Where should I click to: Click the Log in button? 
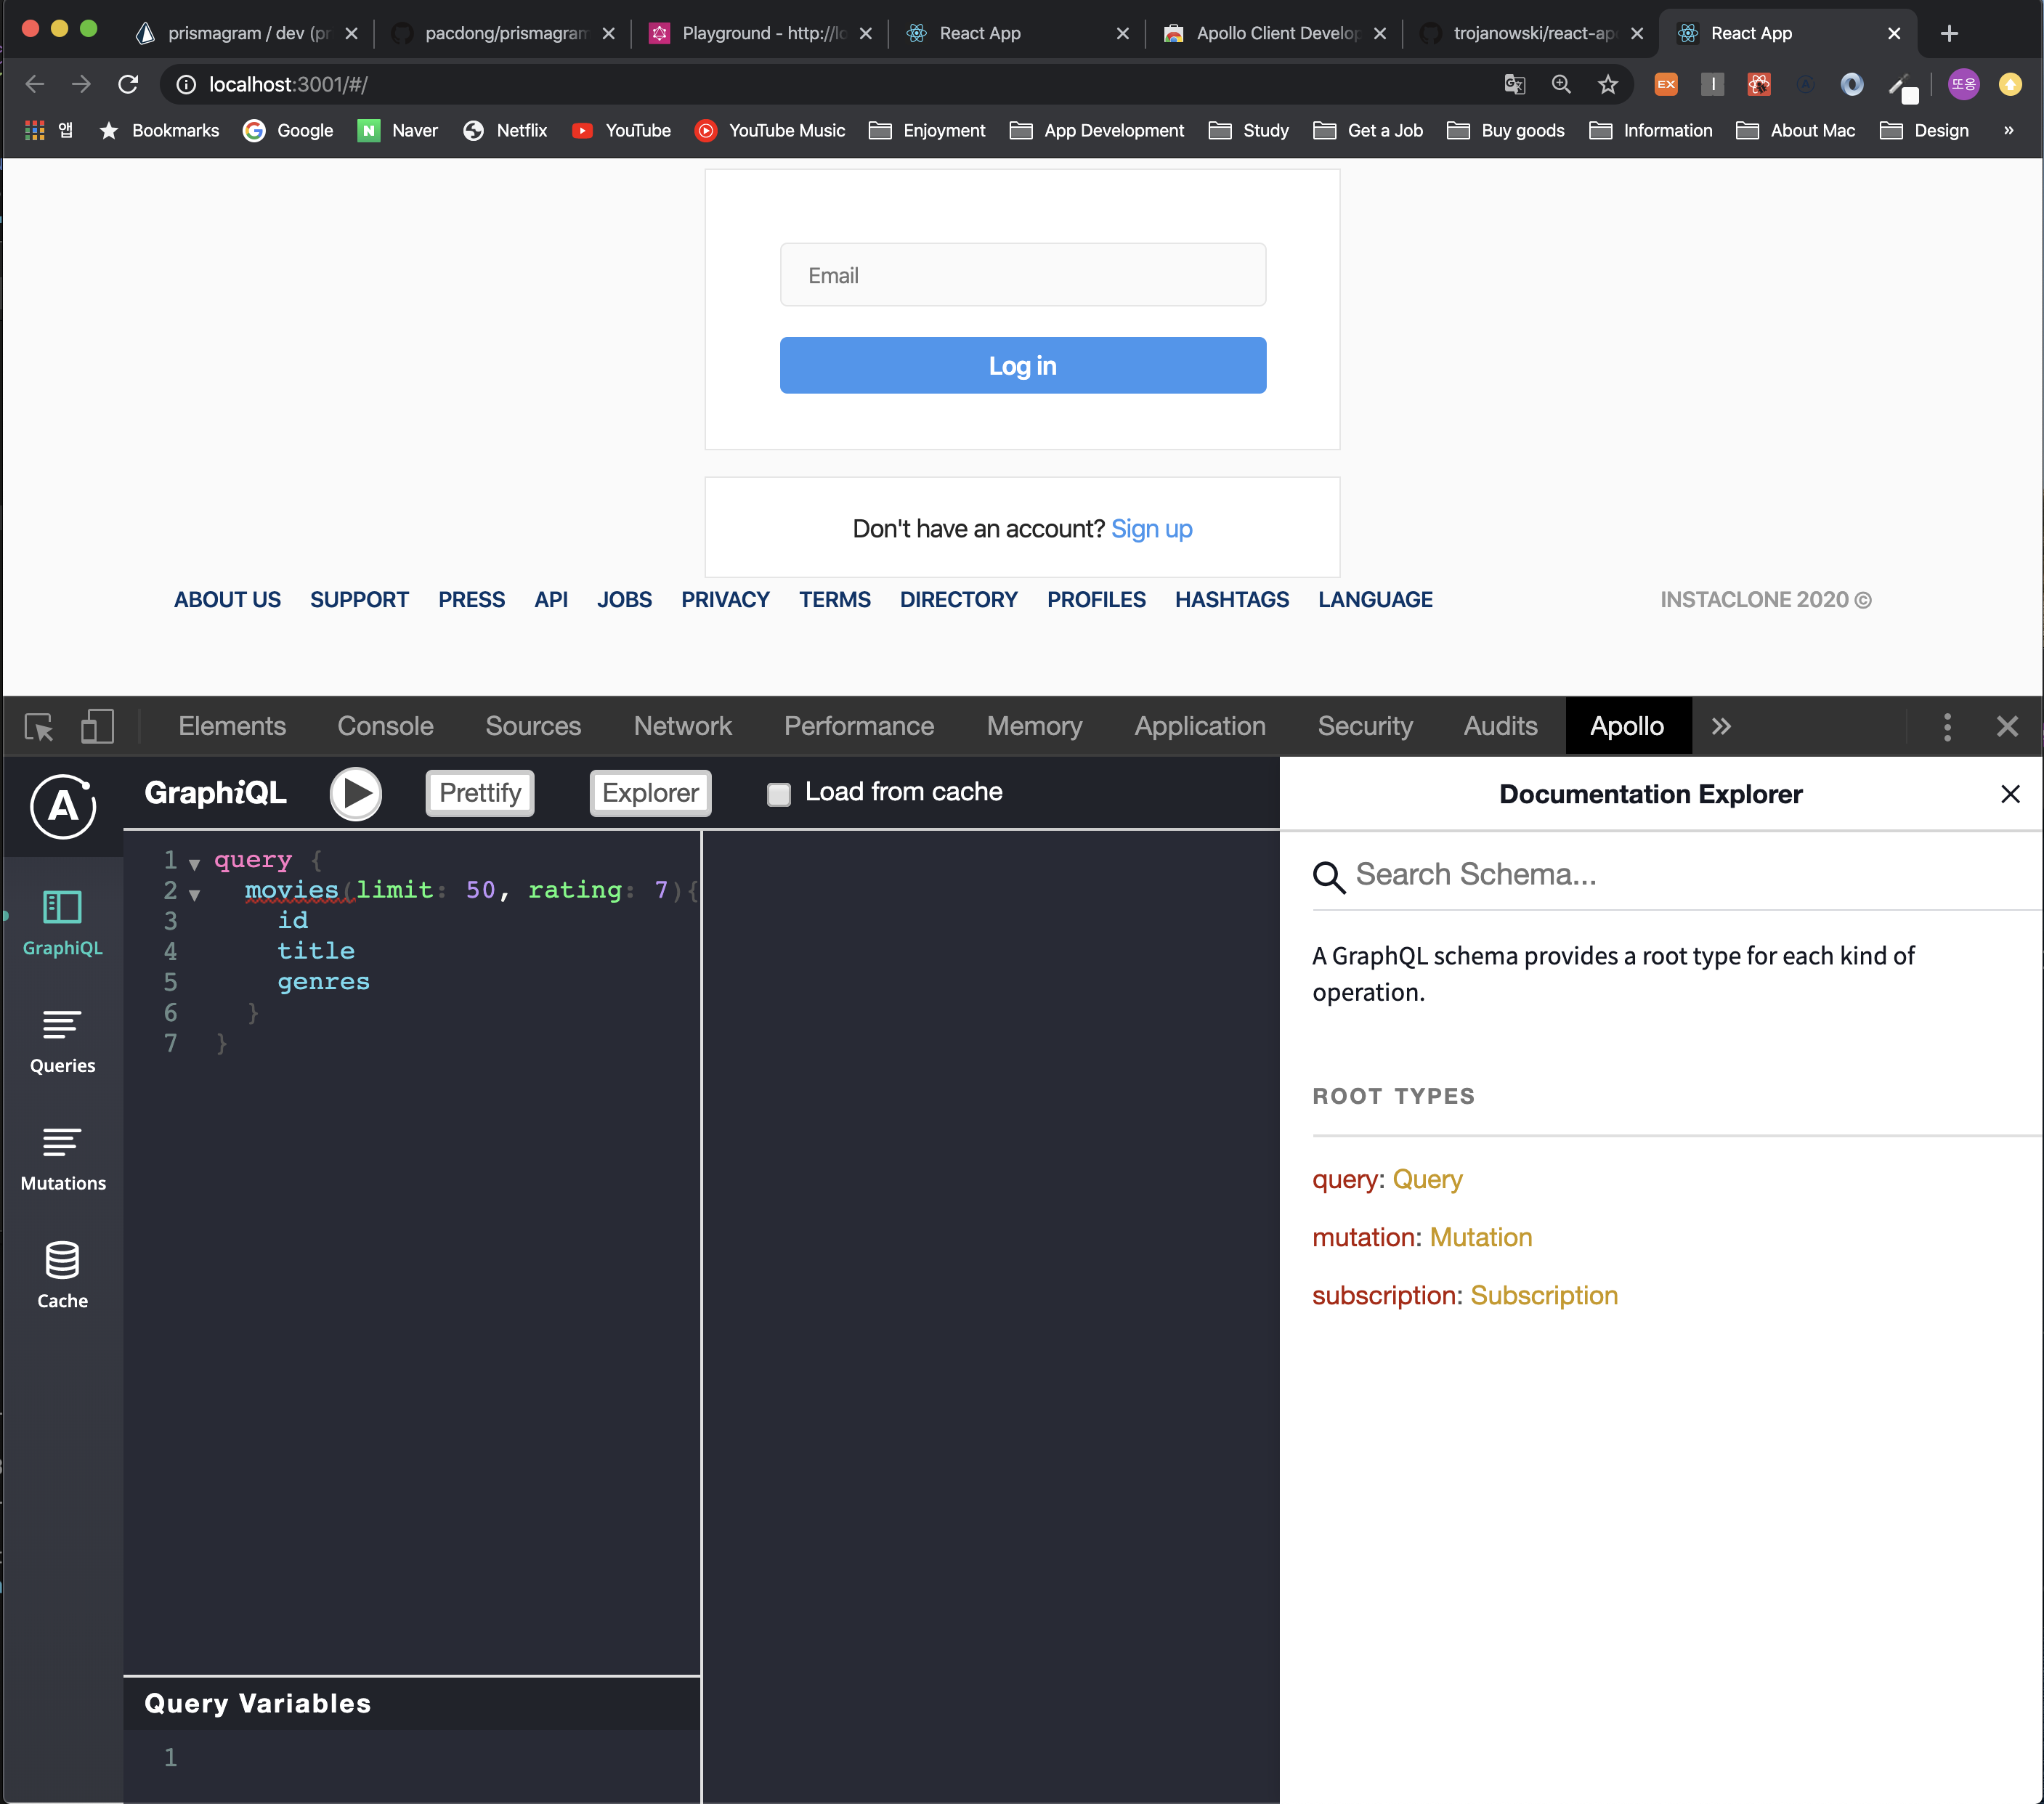click(x=1022, y=365)
